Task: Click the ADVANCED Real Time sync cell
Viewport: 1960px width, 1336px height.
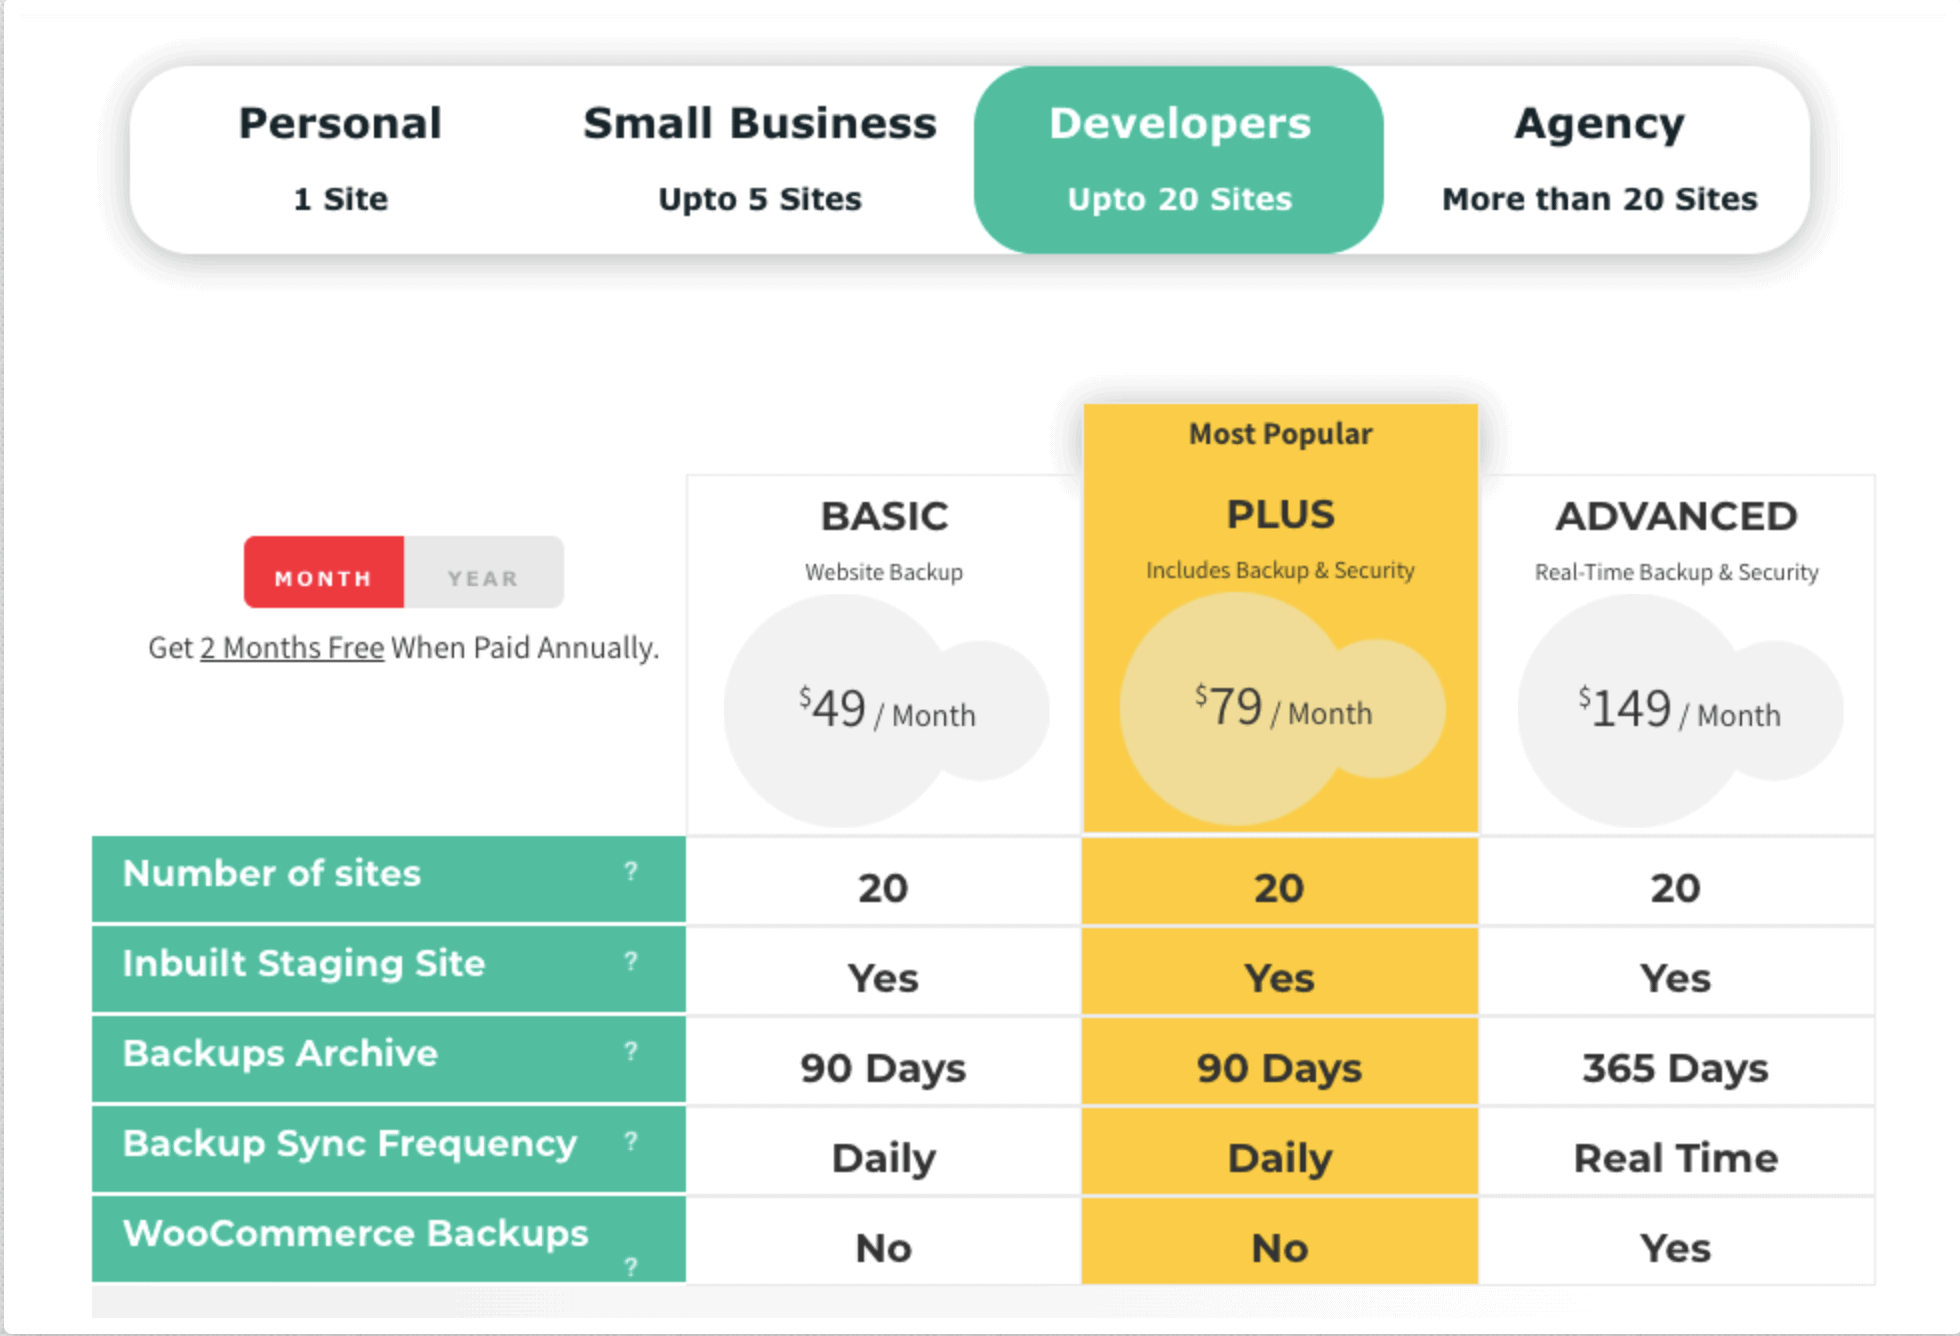Action: [1676, 1158]
